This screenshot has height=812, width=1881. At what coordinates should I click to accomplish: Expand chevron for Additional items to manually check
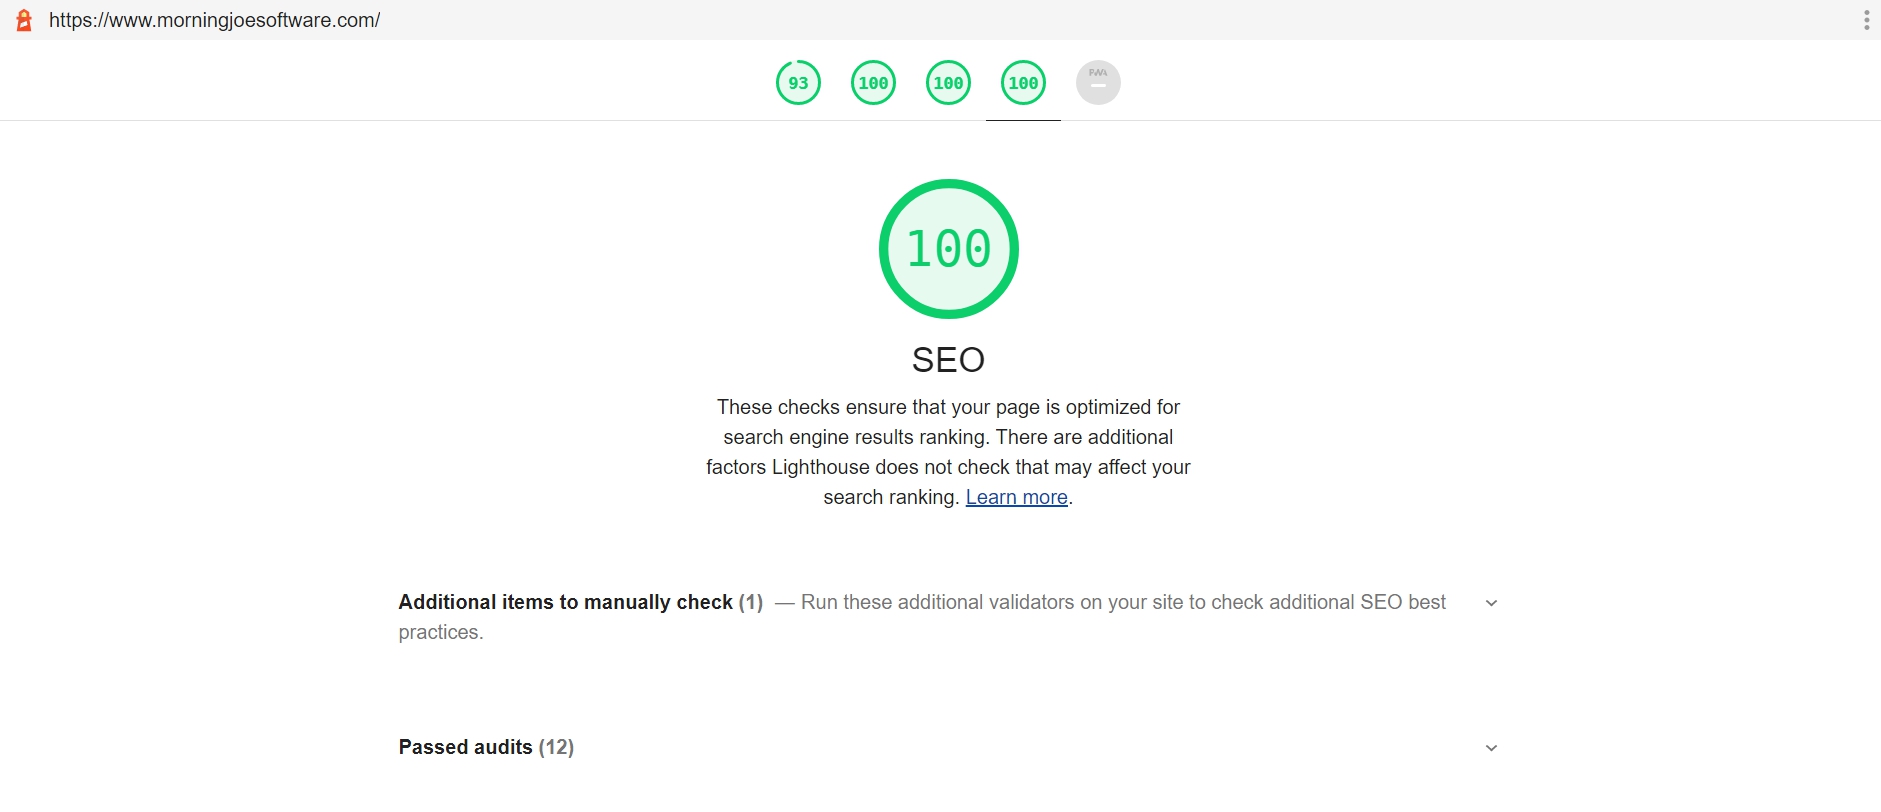1491,603
